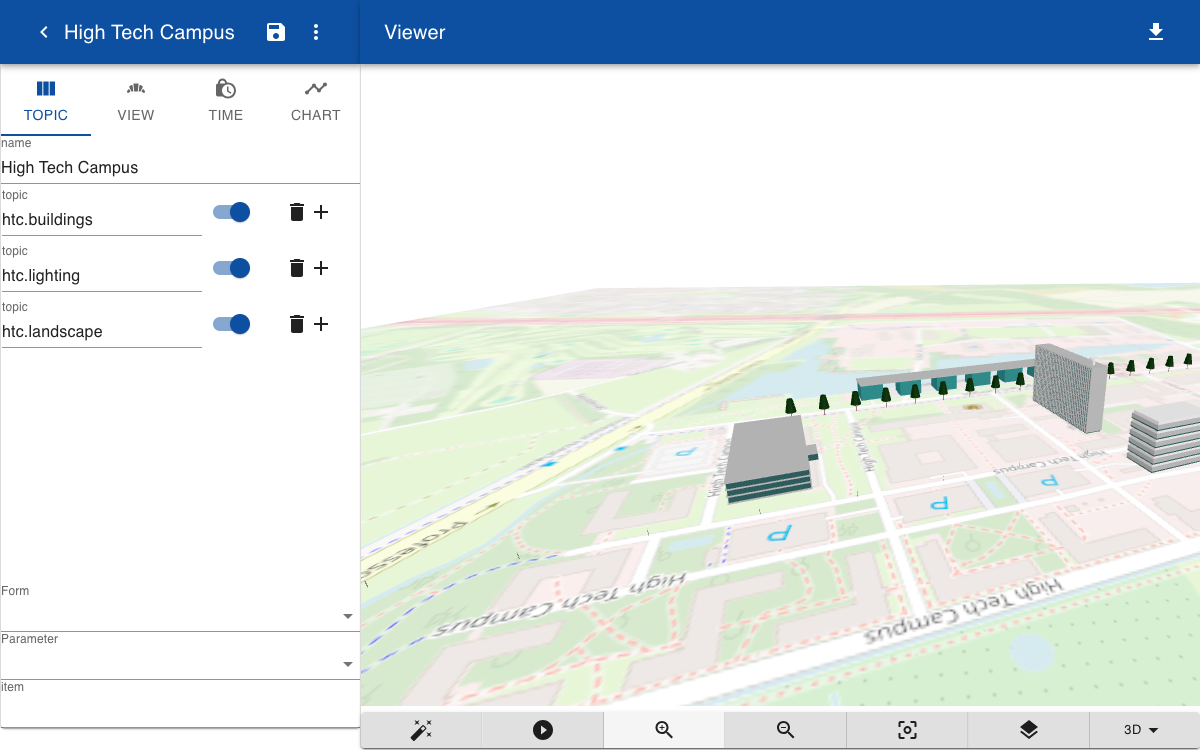The image size is (1200, 750).
Task: Zoom out of the map
Action: (786, 730)
